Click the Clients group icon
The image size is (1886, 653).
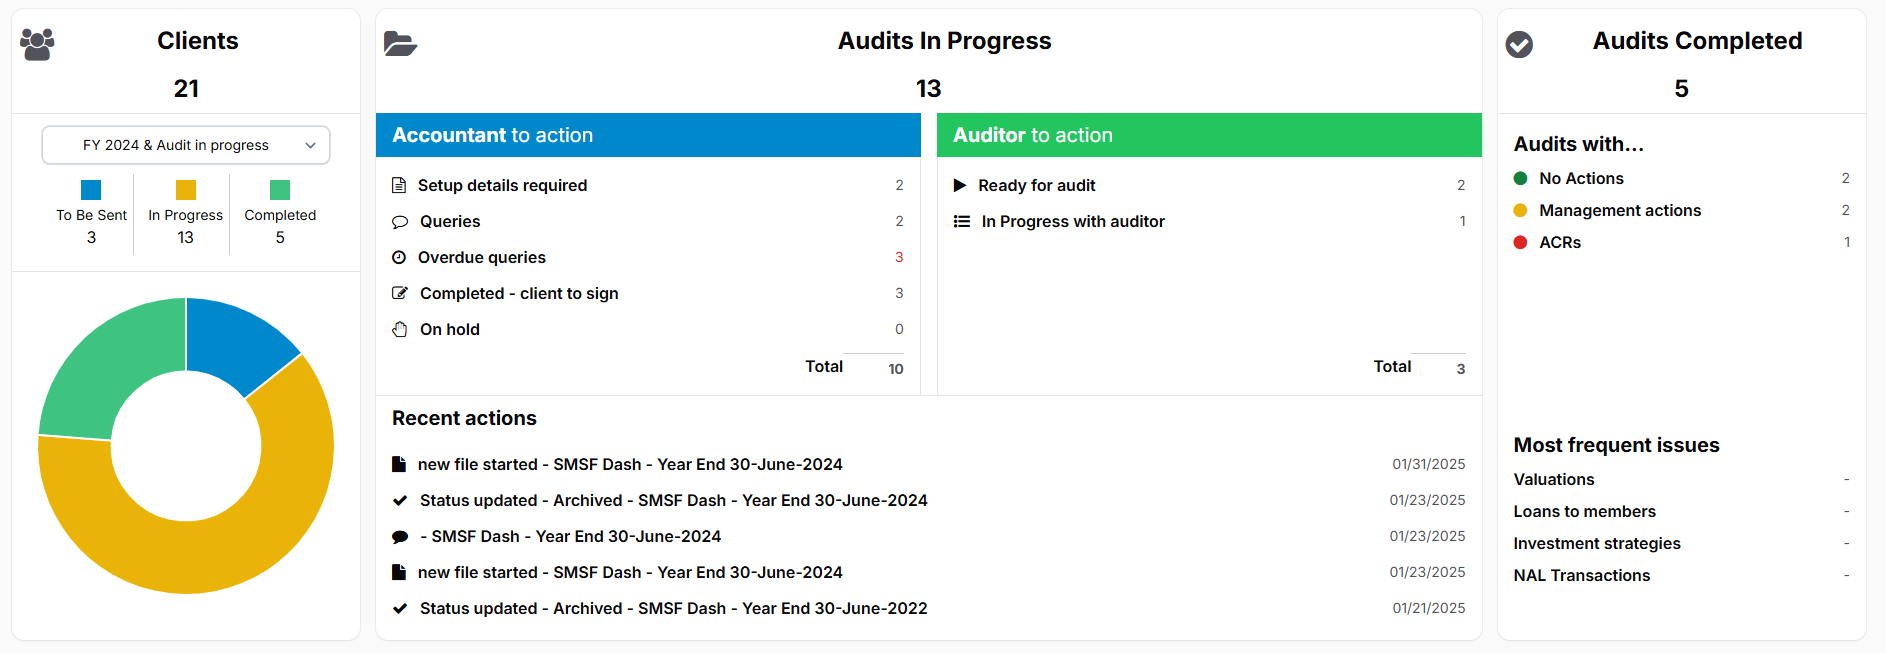pos(37,44)
